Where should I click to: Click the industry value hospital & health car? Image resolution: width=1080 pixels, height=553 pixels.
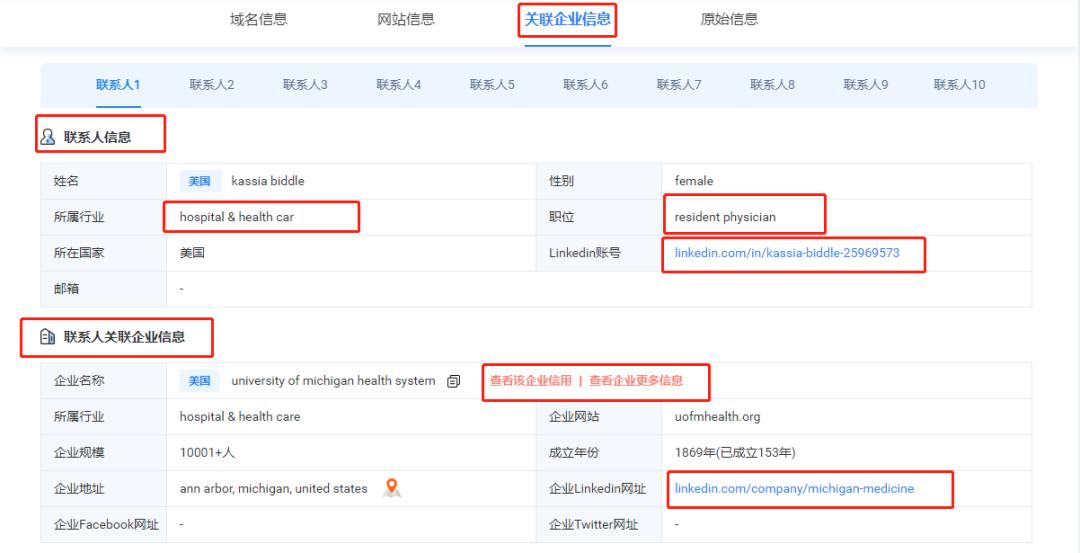point(237,217)
